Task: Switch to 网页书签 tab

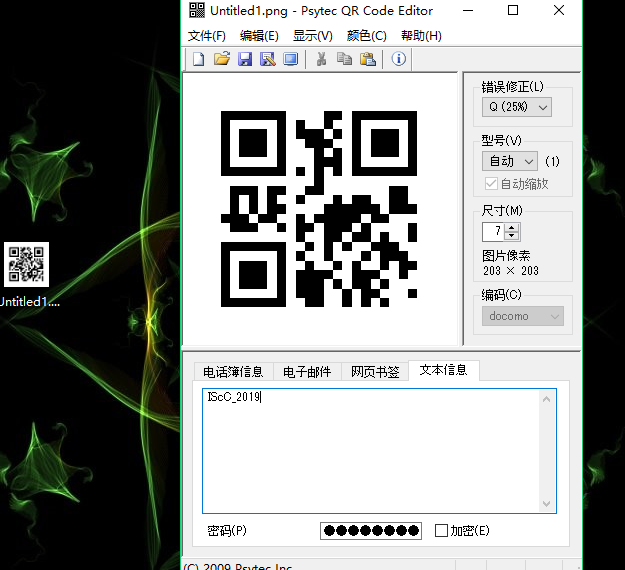Action: [375, 371]
